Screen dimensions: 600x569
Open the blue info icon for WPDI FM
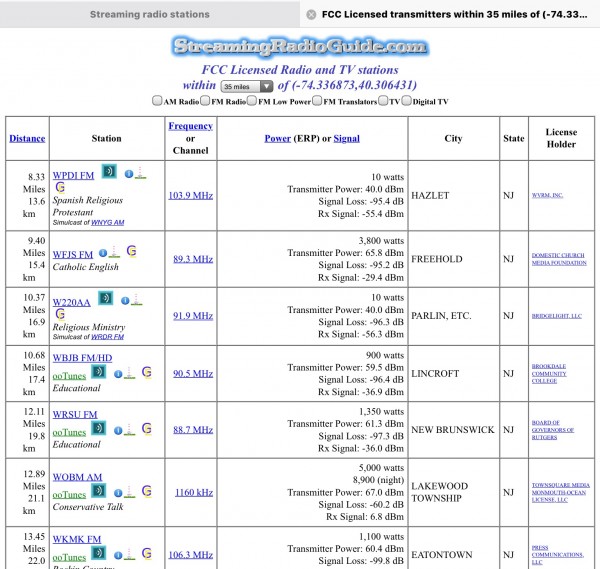(129, 174)
